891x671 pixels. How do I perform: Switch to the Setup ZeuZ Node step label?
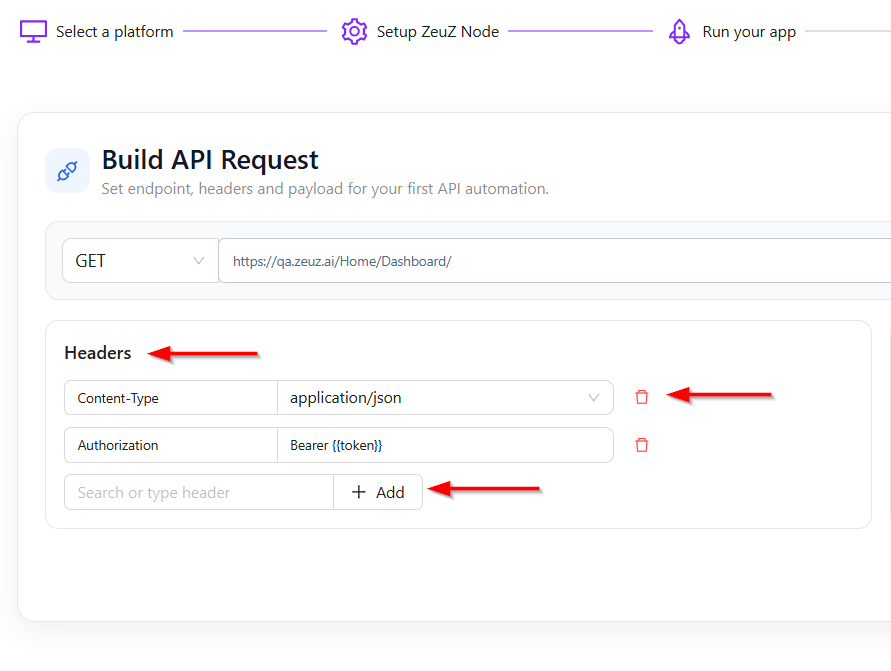click(x=437, y=32)
